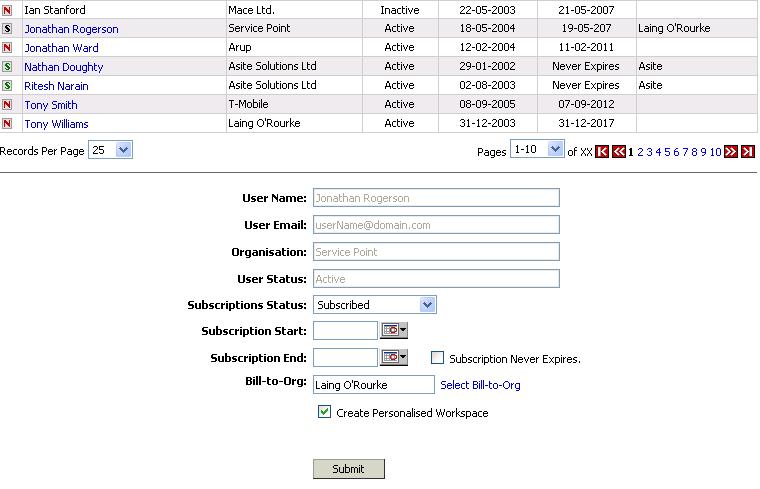The image size is (760, 489).
Task: Jump to previous page set with double-left arrow
Action: point(619,152)
